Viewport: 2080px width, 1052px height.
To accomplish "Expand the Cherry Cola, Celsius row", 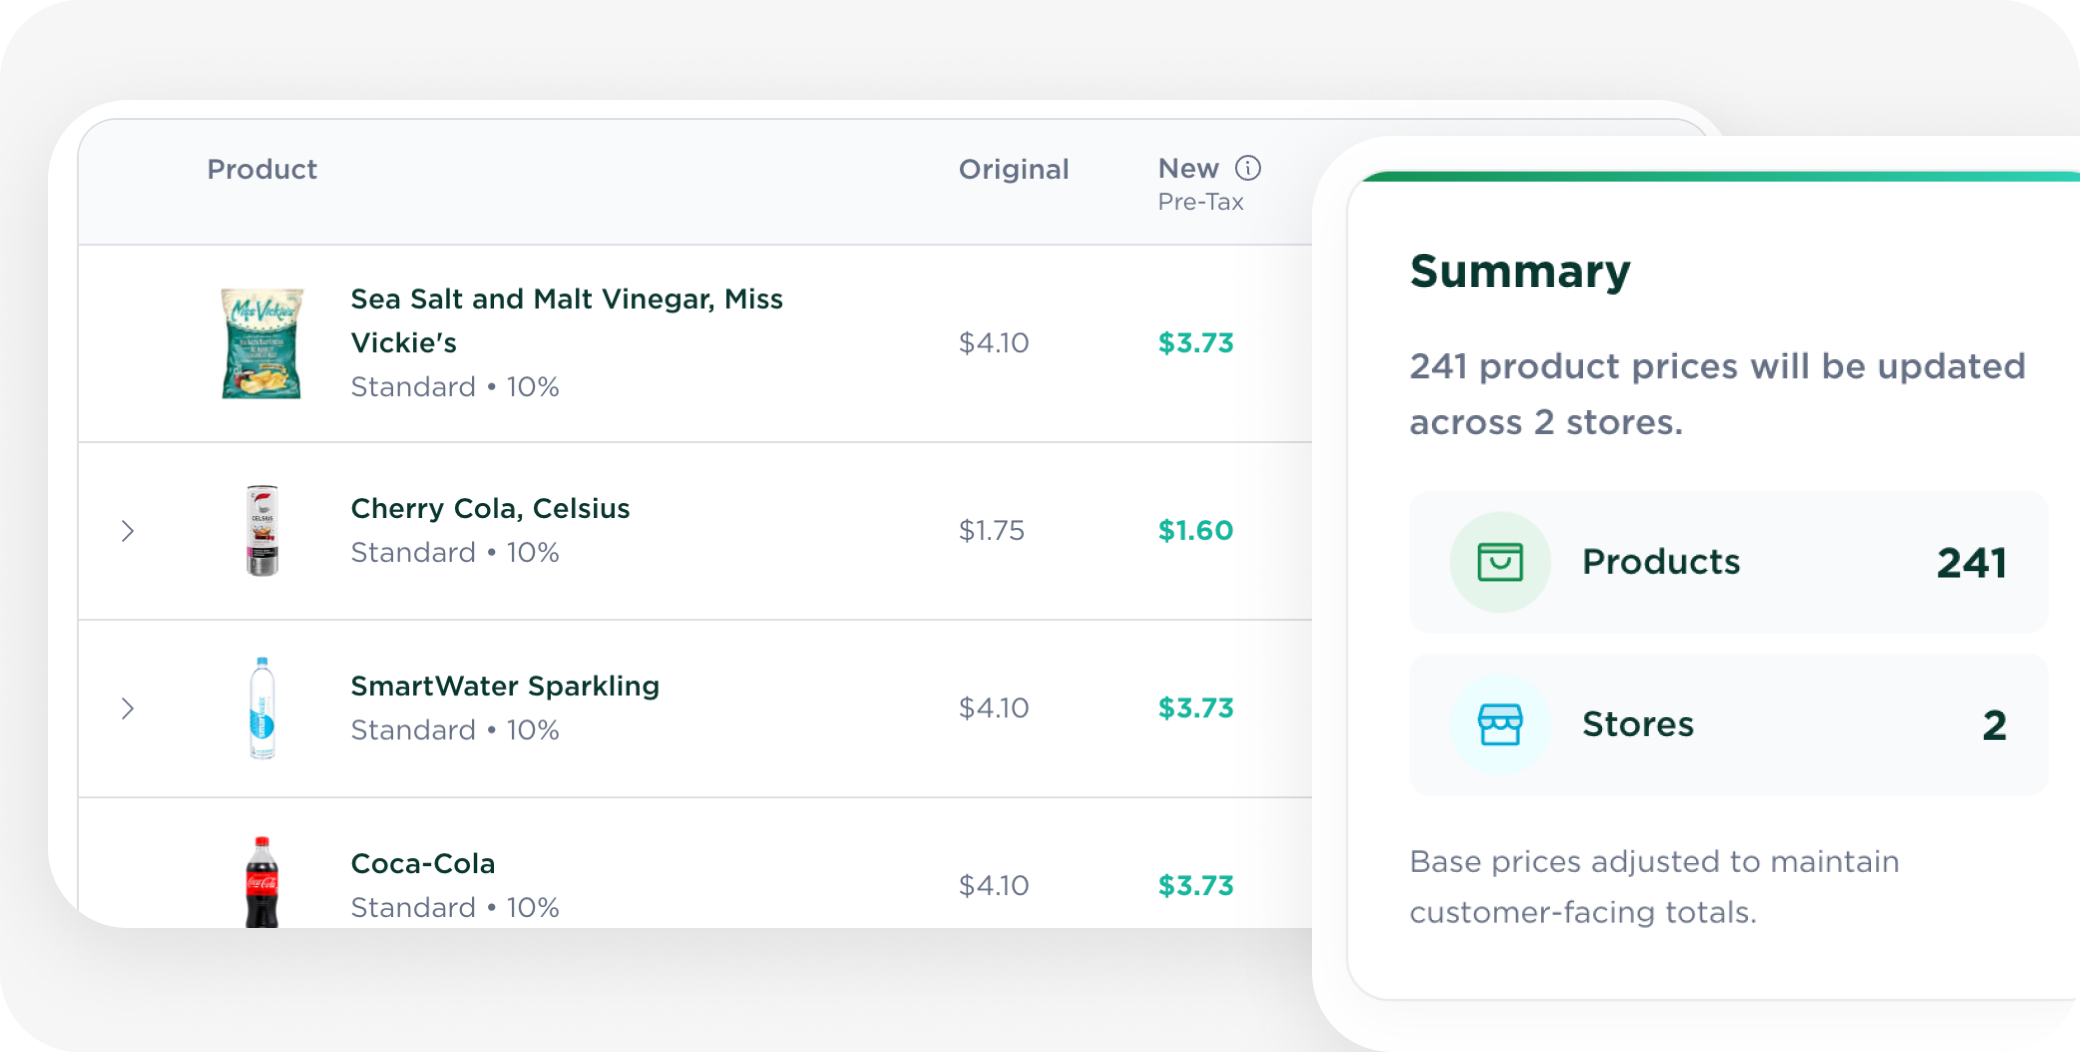I will (128, 531).
